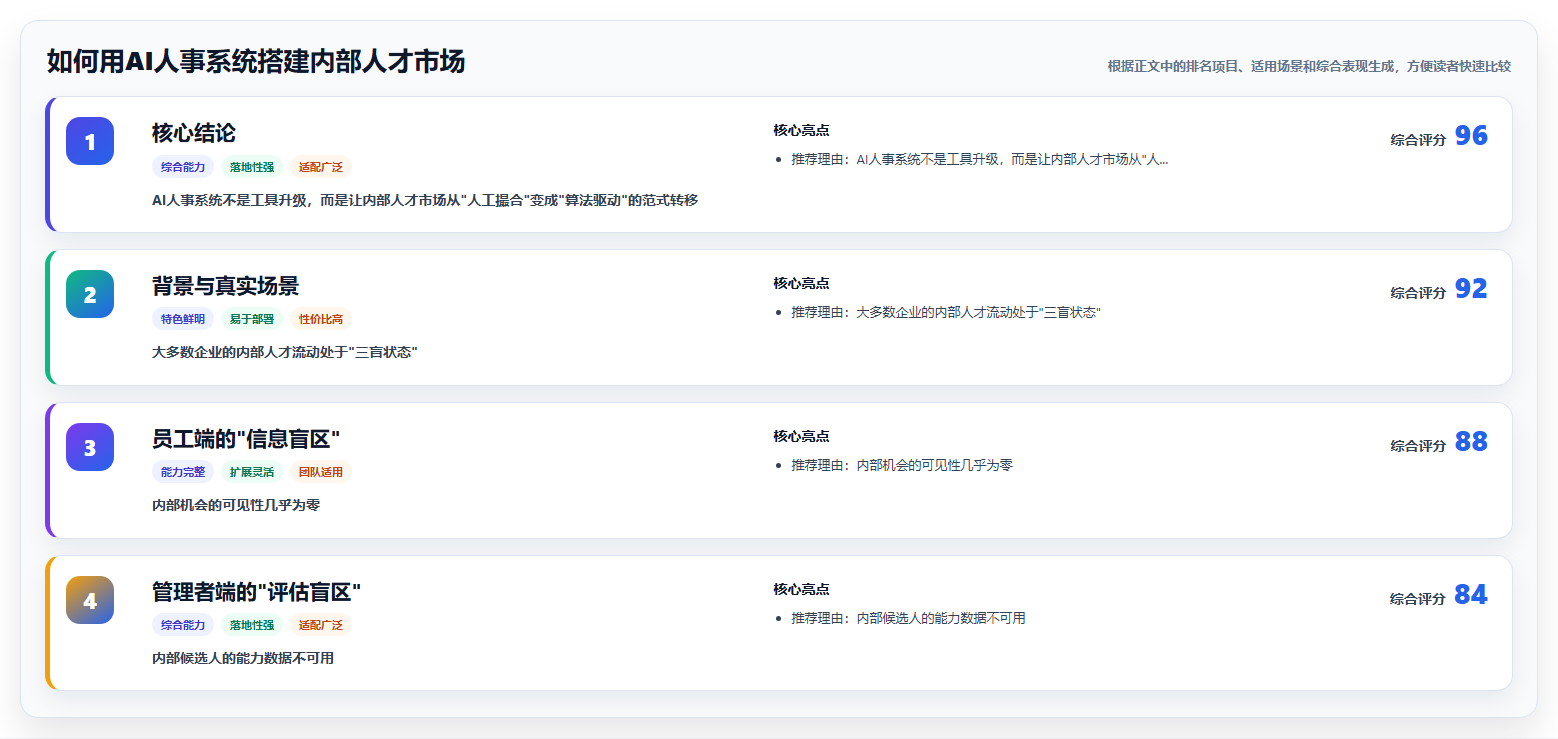Open the 核心结论 card title

coord(194,133)
